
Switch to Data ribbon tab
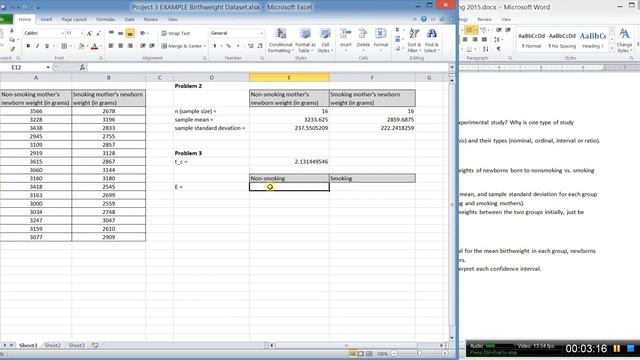click(x=129, y=20)
